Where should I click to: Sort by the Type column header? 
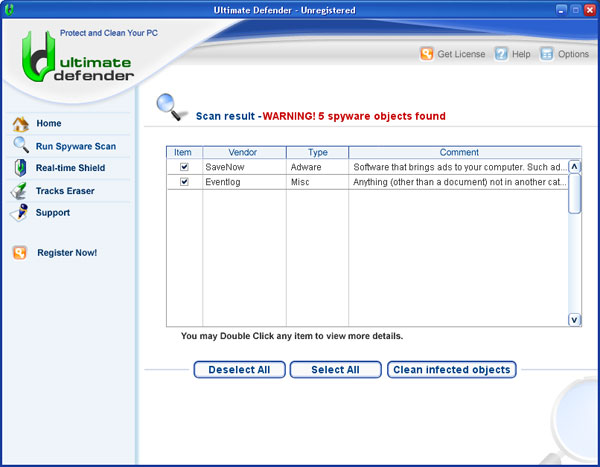coord(317,152)
